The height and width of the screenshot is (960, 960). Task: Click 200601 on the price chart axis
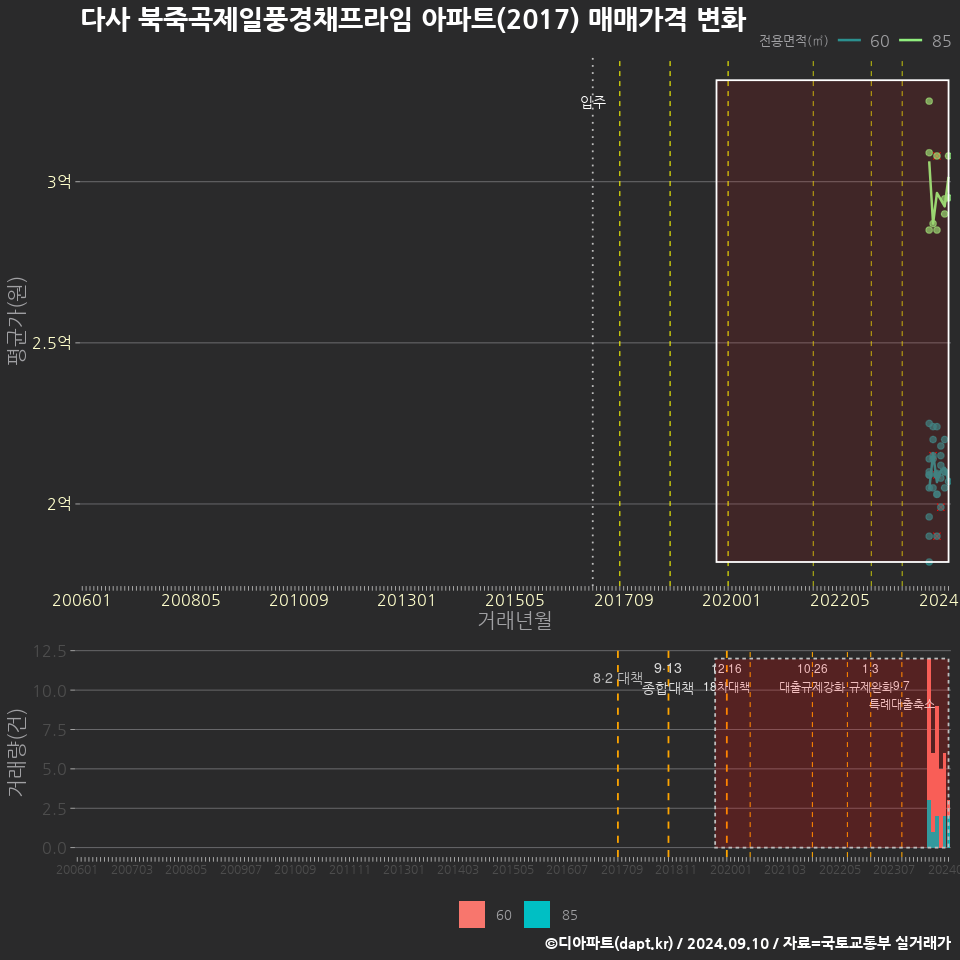pyautogui.click(x=81, y=600)
